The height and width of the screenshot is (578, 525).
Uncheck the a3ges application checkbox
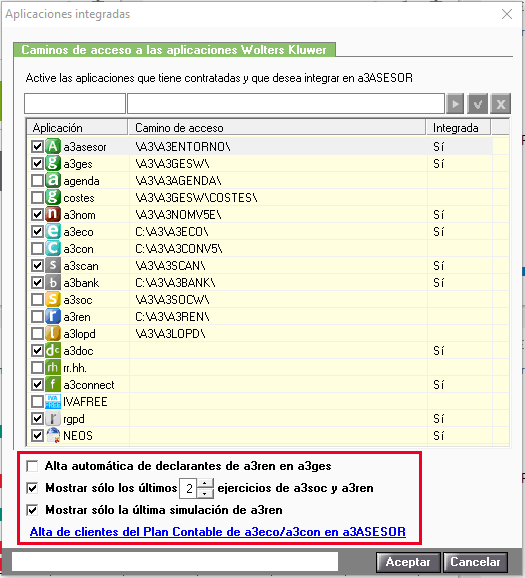point(37,164)
